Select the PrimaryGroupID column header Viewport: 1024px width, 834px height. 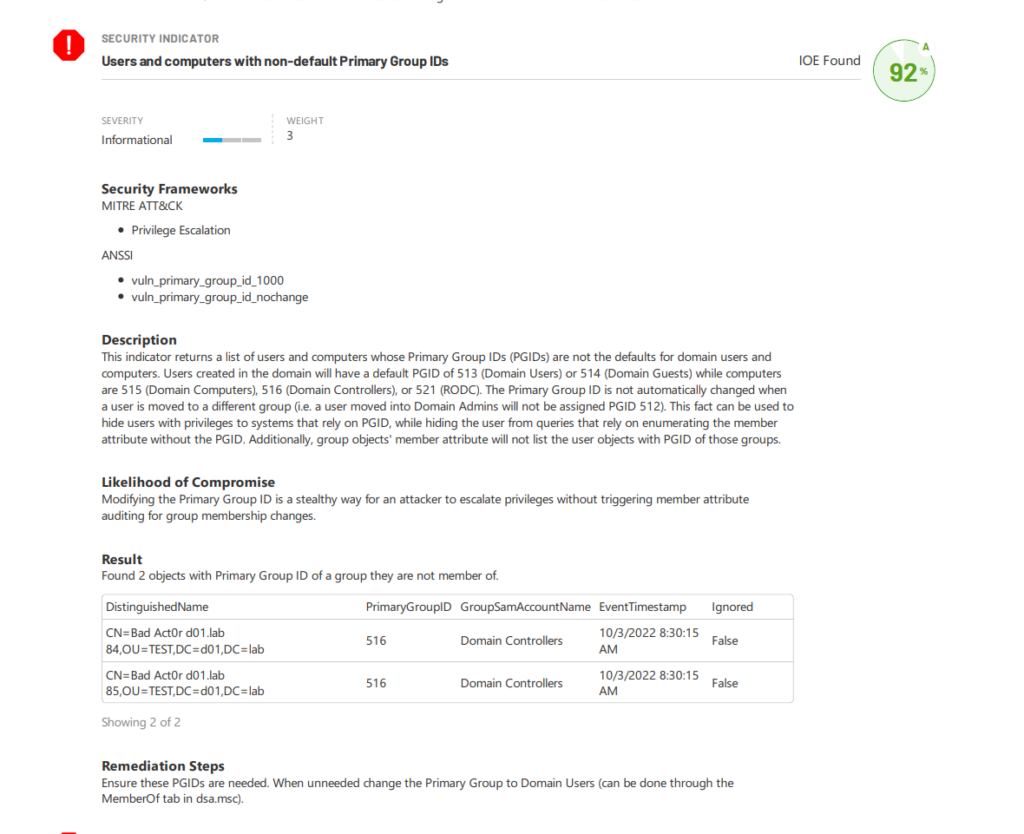(408, 607)
